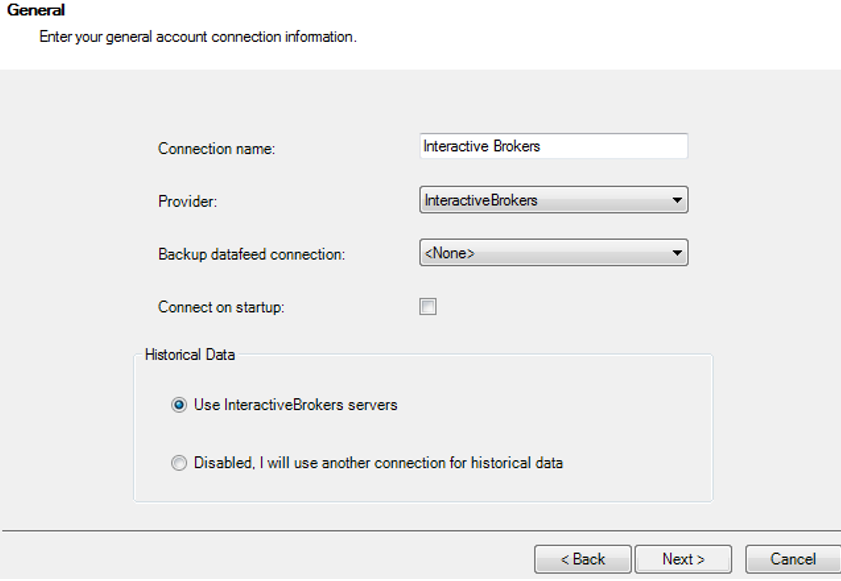
Task: Click the Historical Data group title
Action: (x=190, y=355)
